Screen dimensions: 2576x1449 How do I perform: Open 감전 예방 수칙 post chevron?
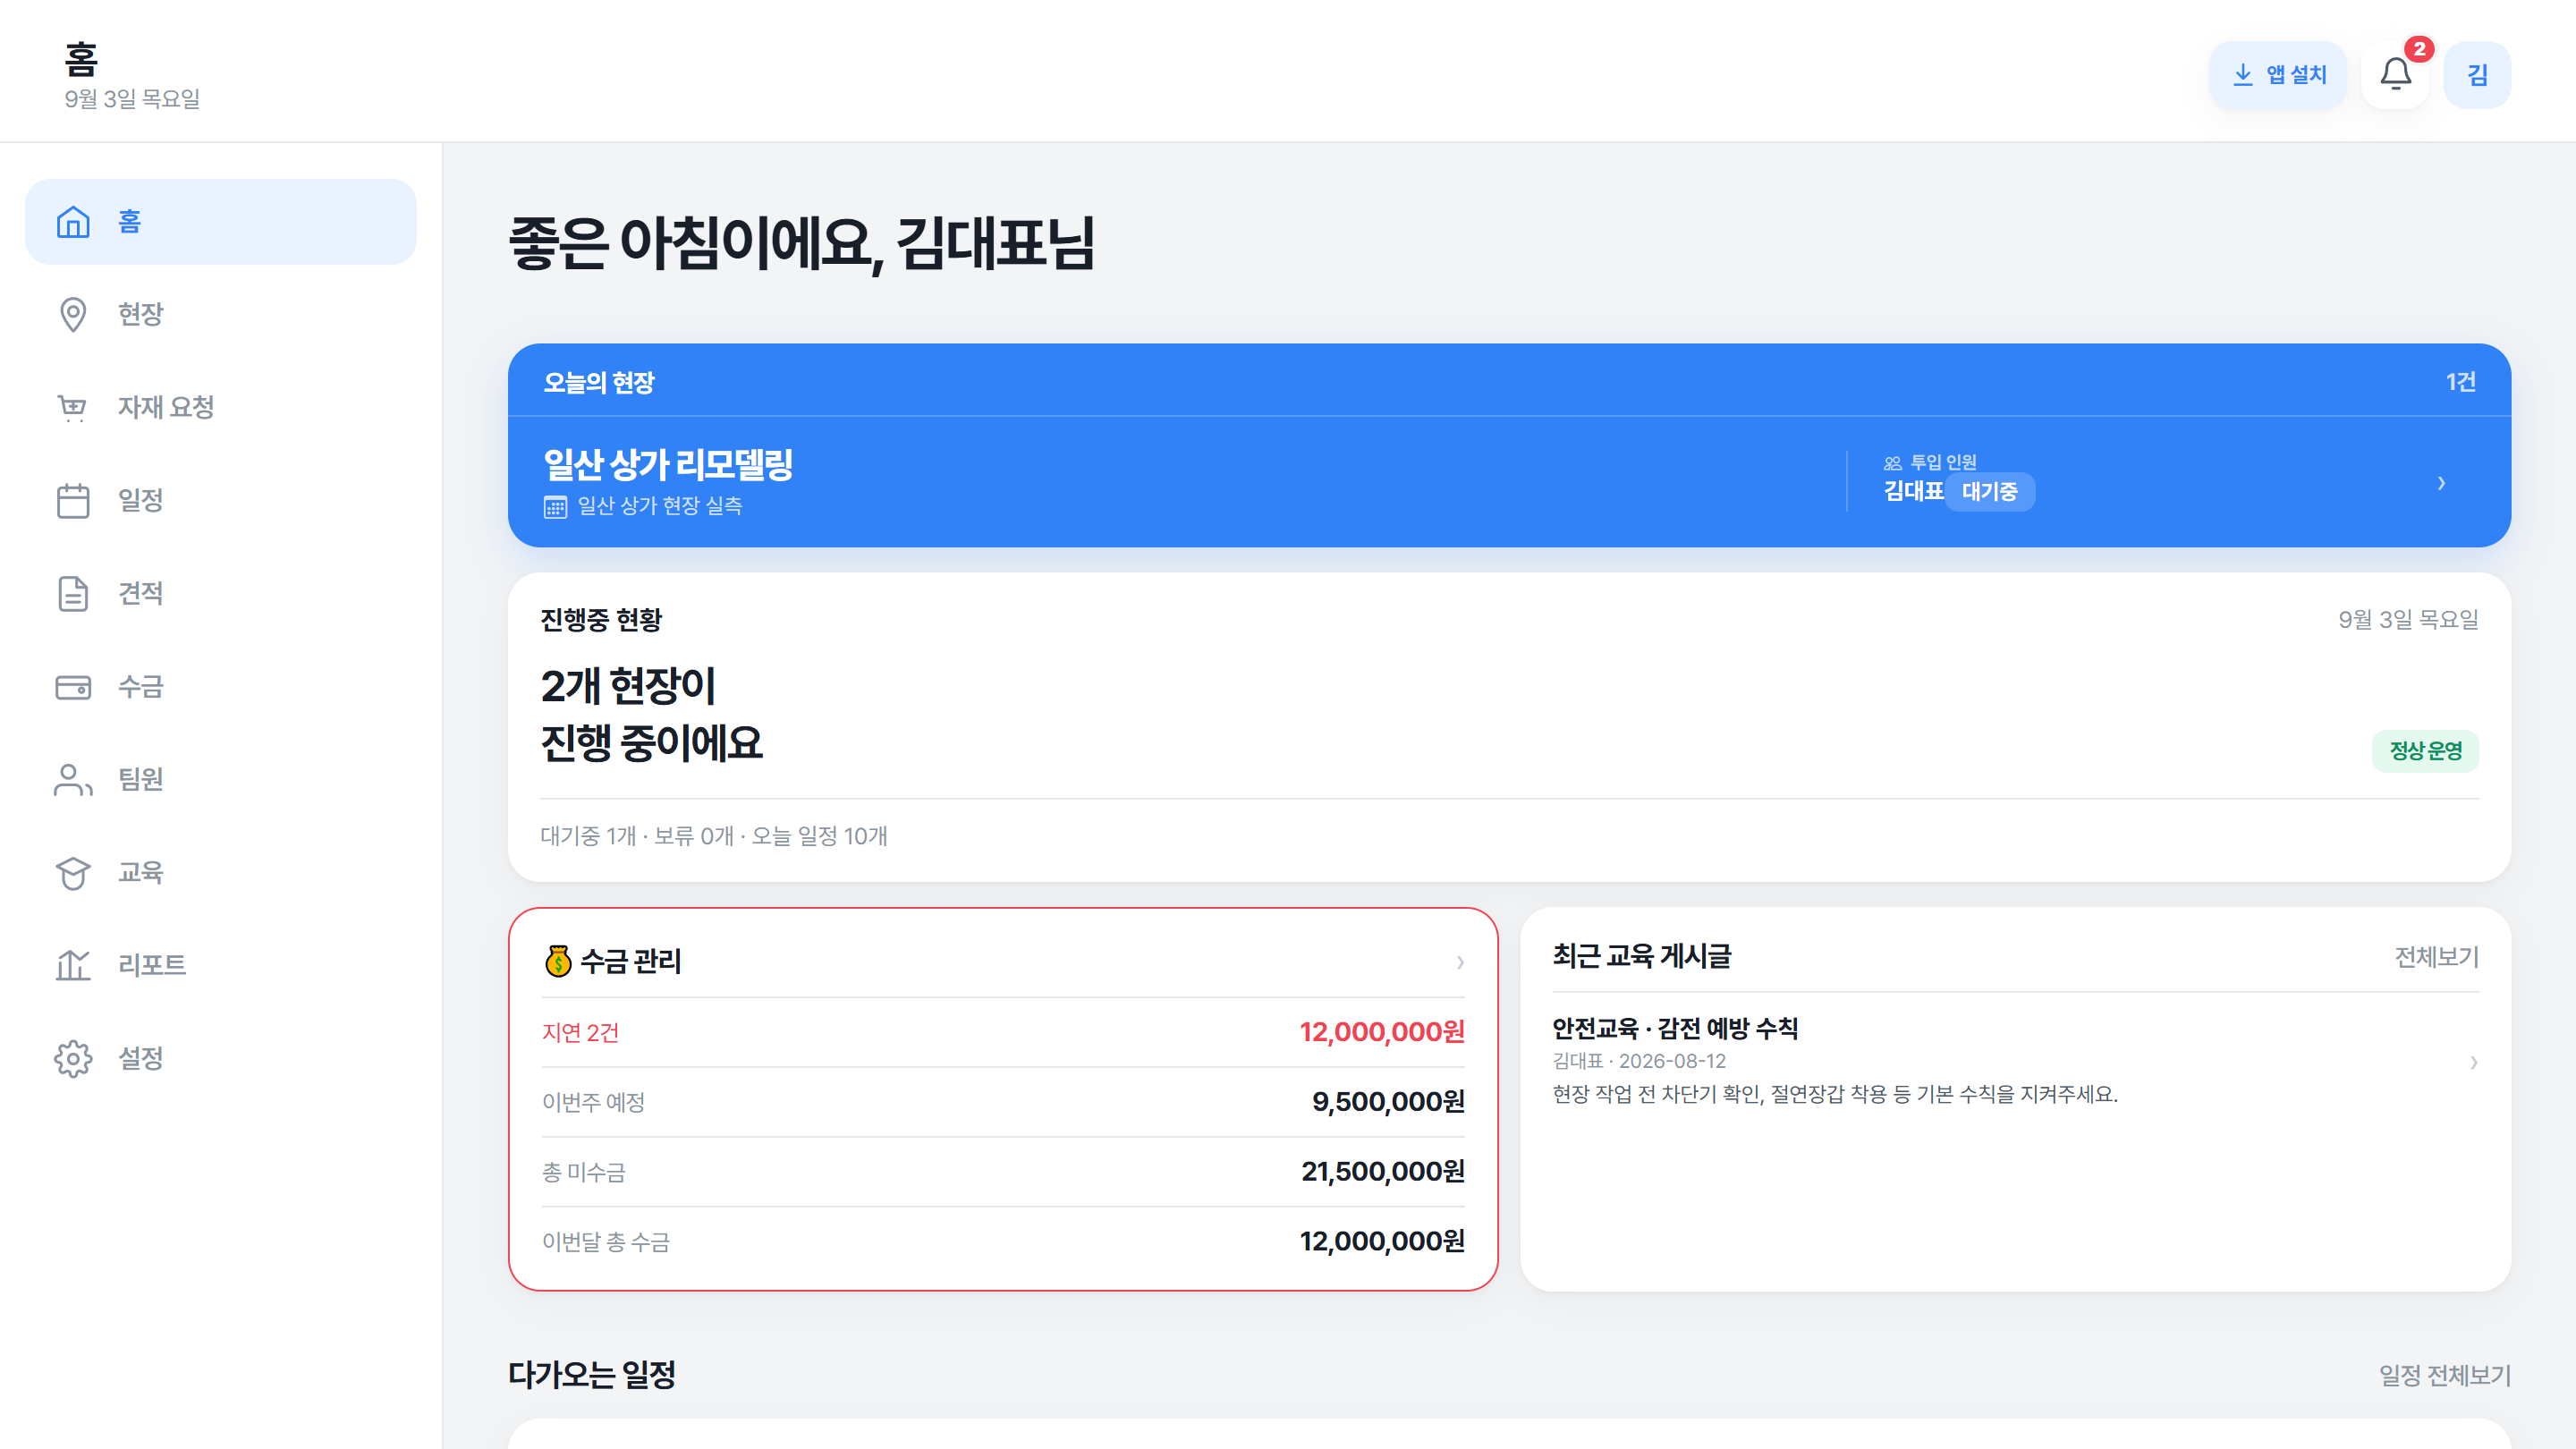point(2473,1062)
